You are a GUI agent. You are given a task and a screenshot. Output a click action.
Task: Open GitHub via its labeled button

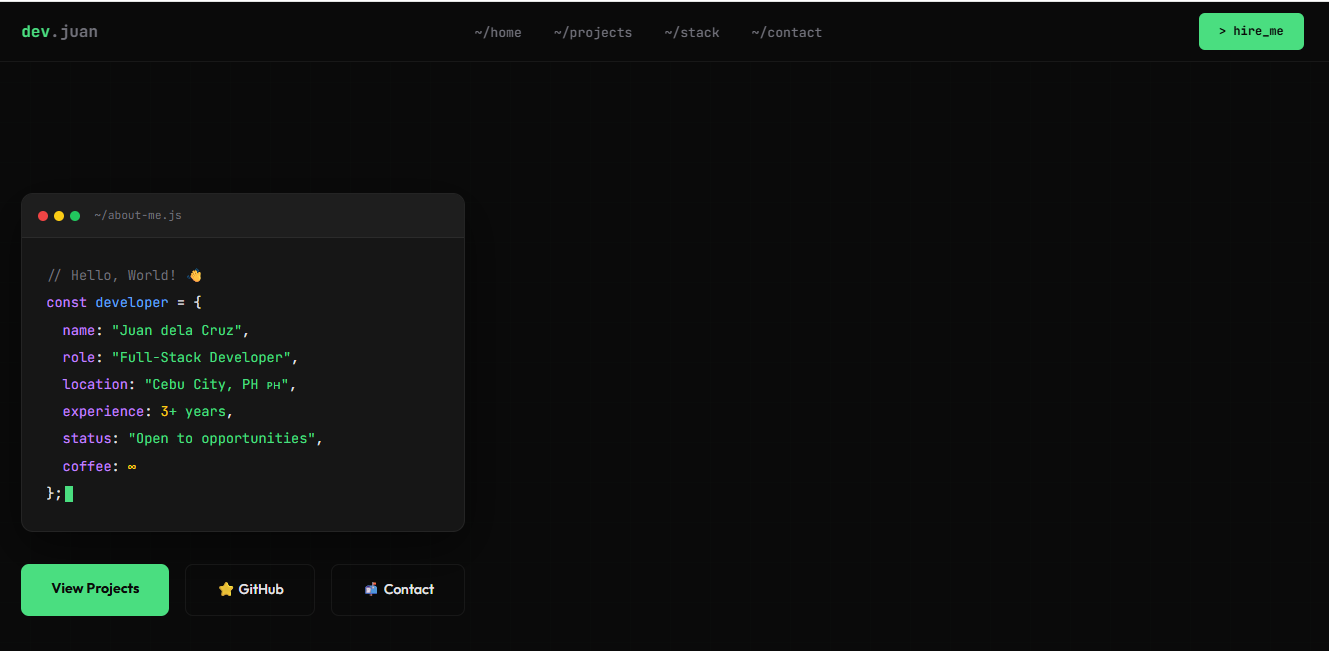click(x=250, y=589)
